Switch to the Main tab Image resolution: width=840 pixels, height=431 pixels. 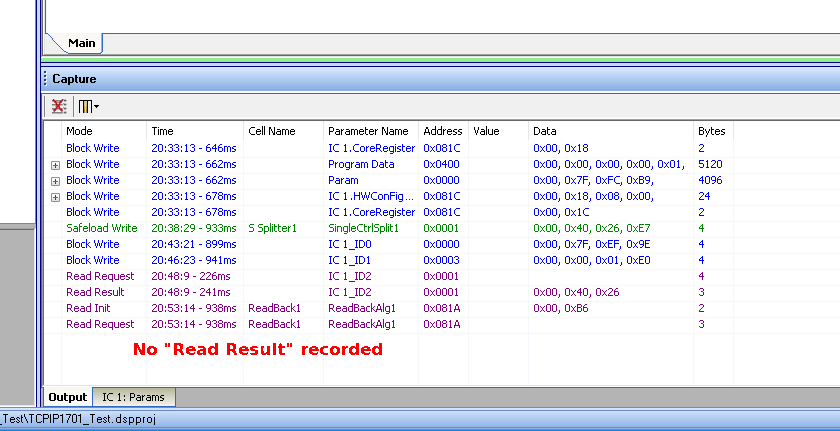(81, 43)
